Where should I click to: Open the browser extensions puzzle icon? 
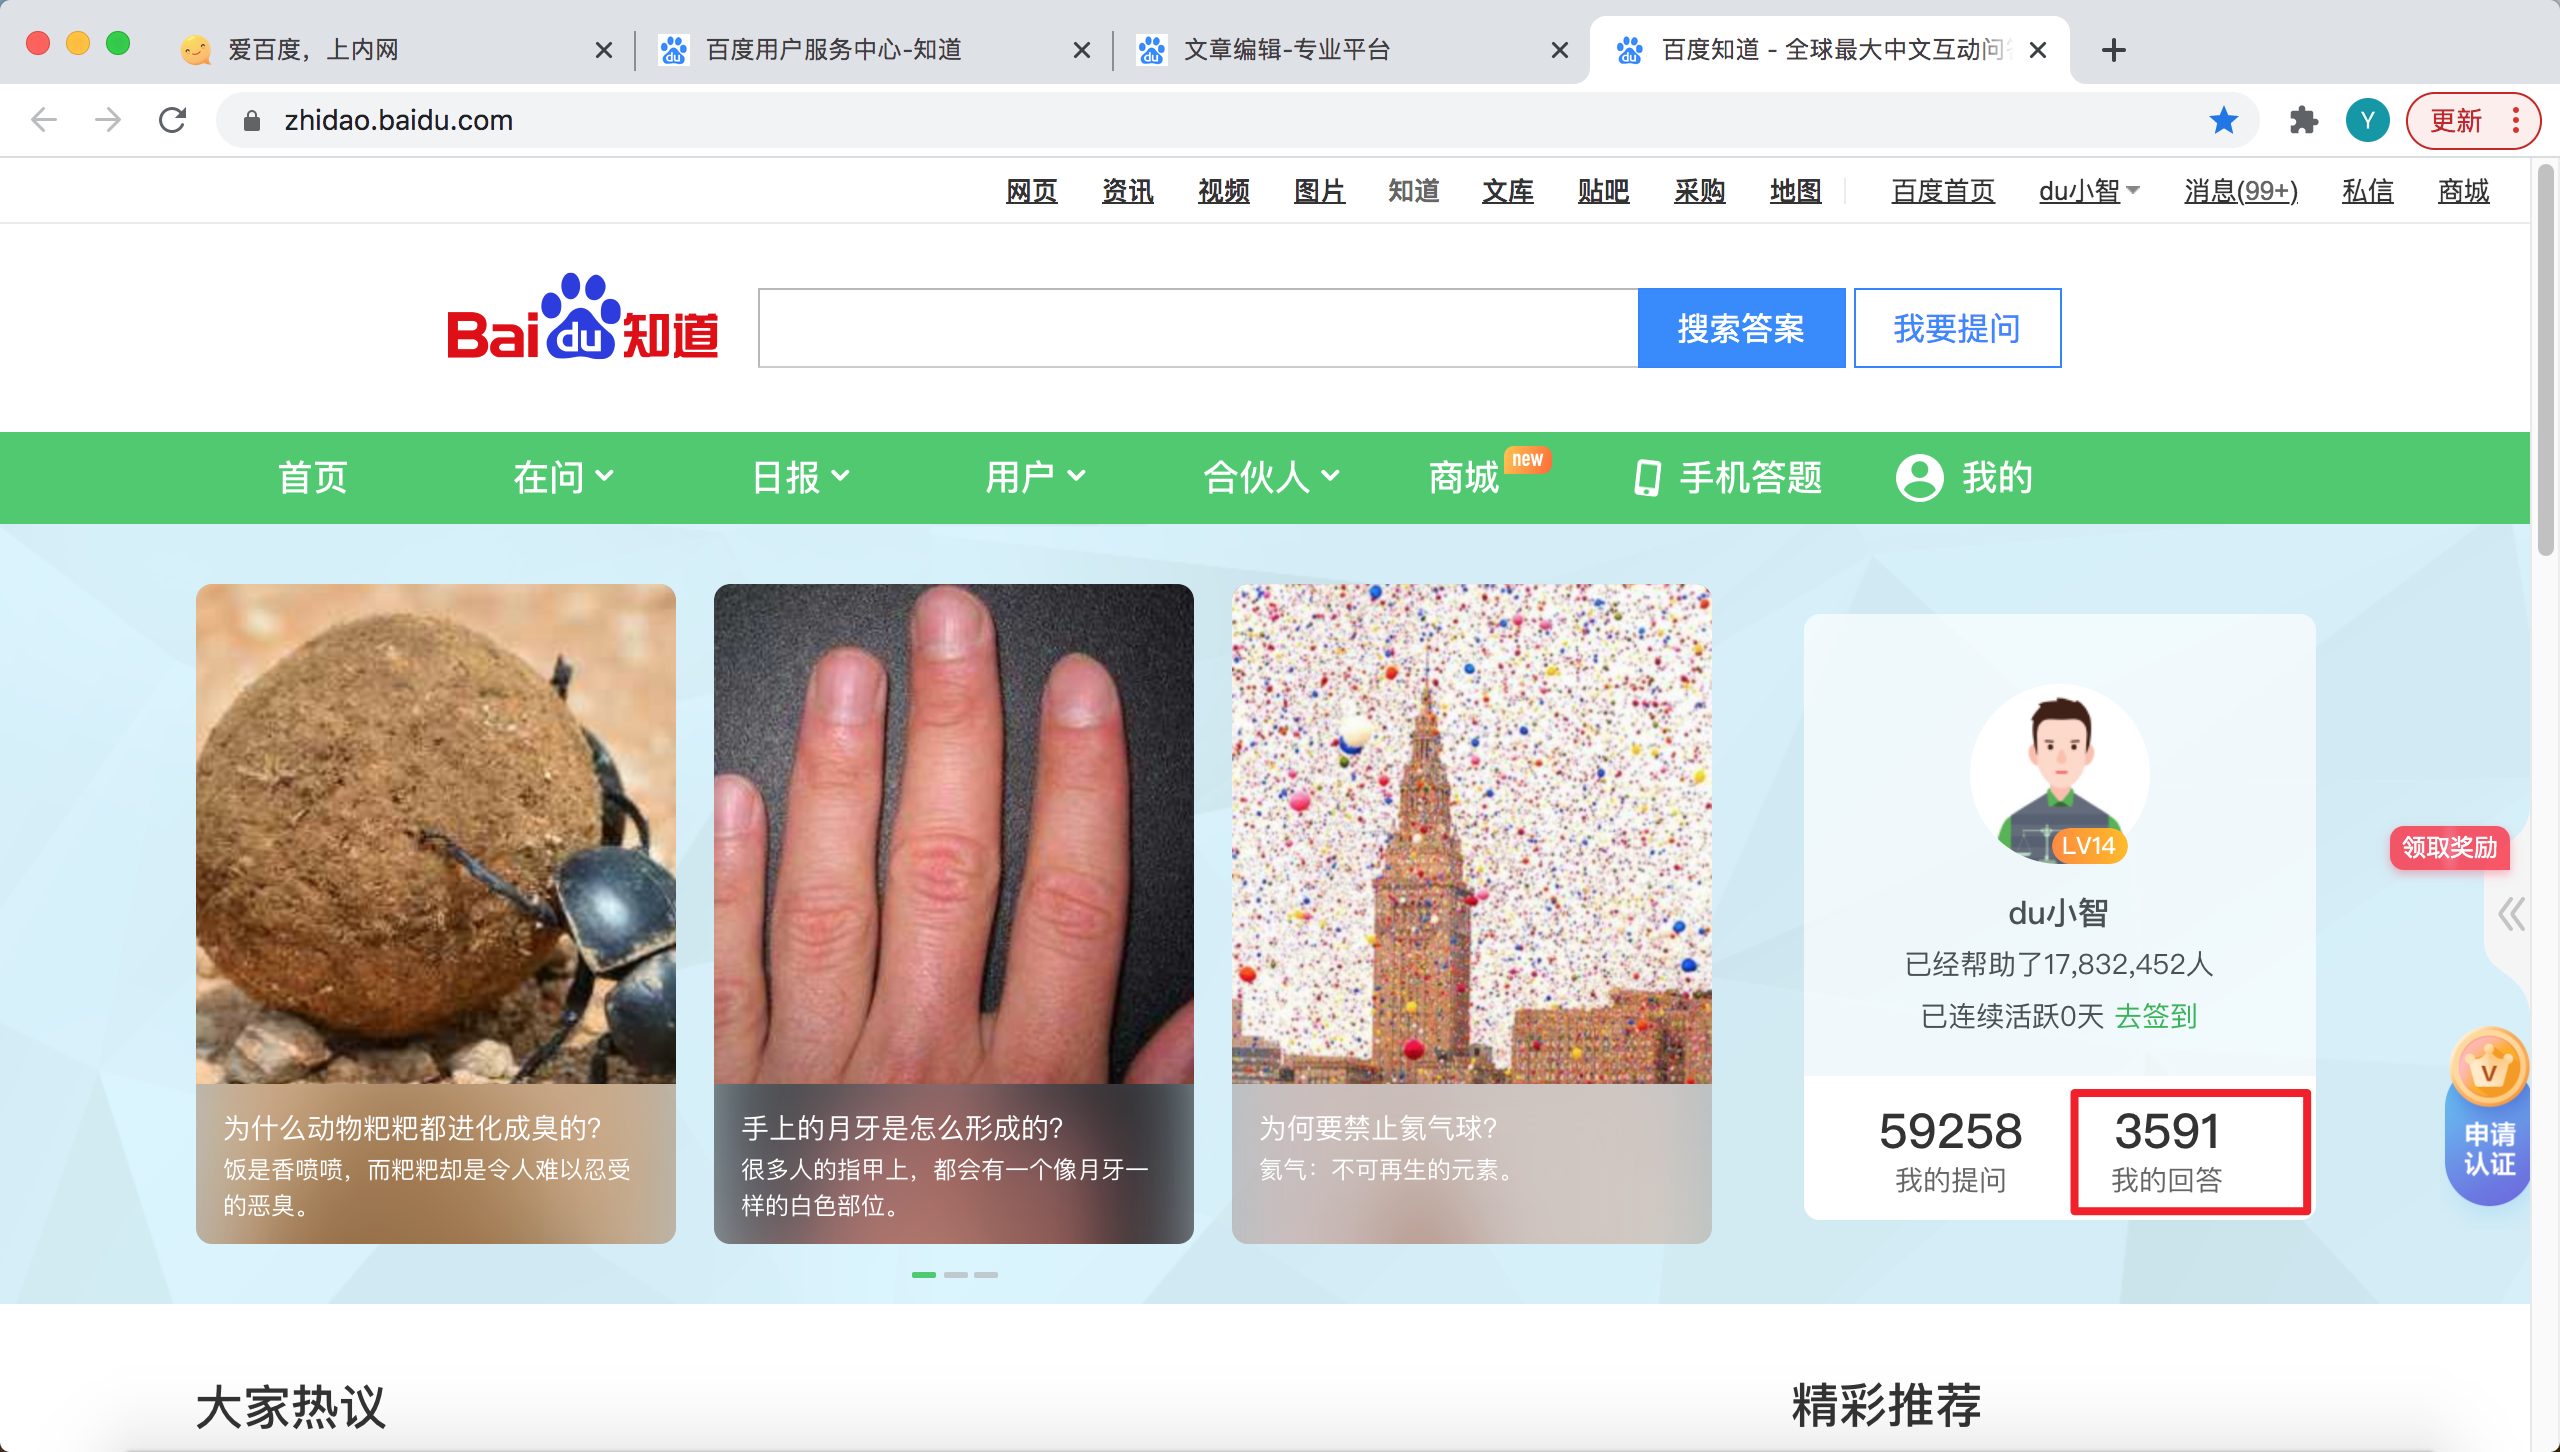2303,120
